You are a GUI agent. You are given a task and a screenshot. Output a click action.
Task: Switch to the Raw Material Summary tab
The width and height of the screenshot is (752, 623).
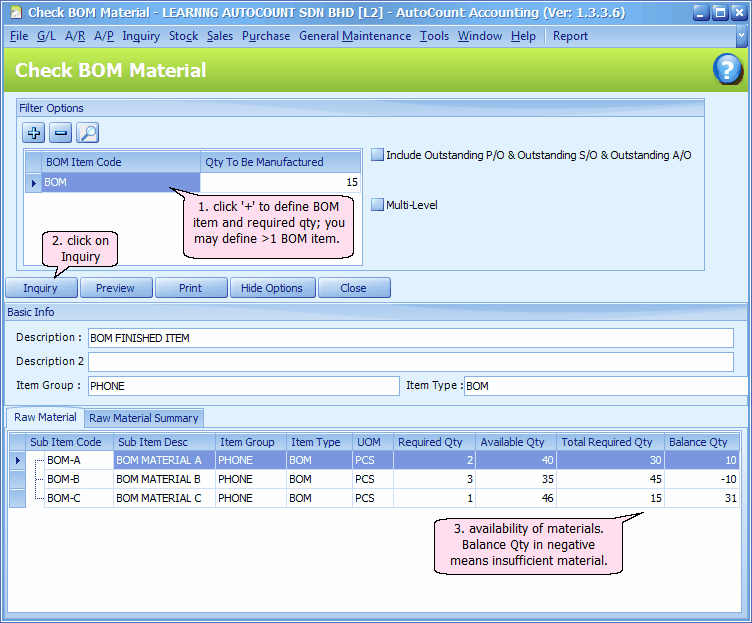144,418
